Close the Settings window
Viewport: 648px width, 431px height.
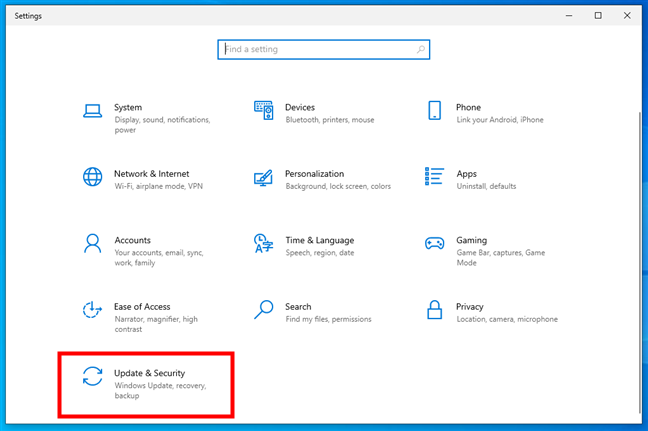627,16
